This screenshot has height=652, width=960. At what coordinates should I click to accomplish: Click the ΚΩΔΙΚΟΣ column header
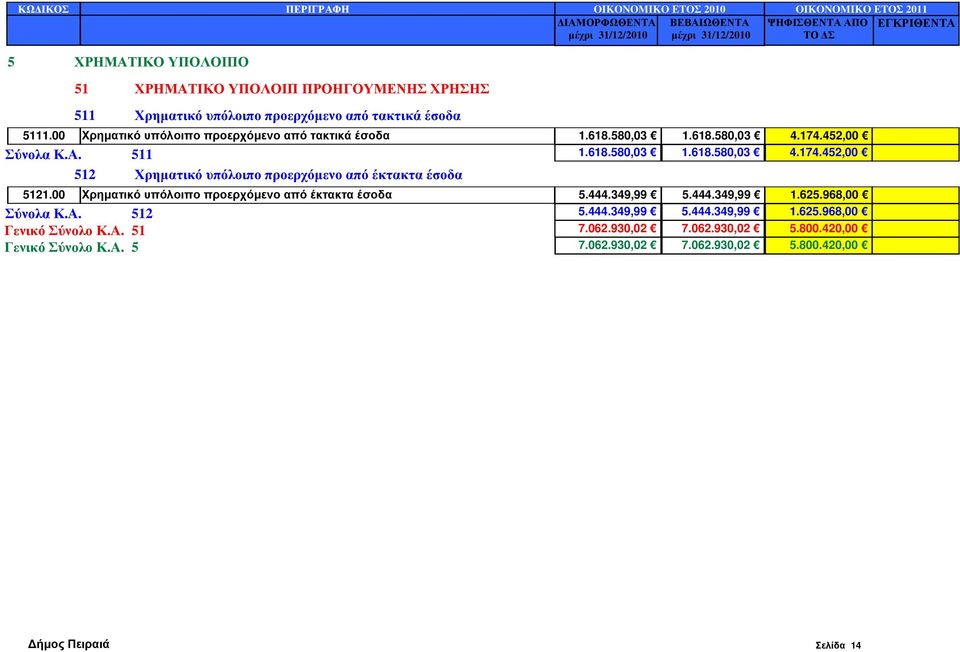coord(43,9)
